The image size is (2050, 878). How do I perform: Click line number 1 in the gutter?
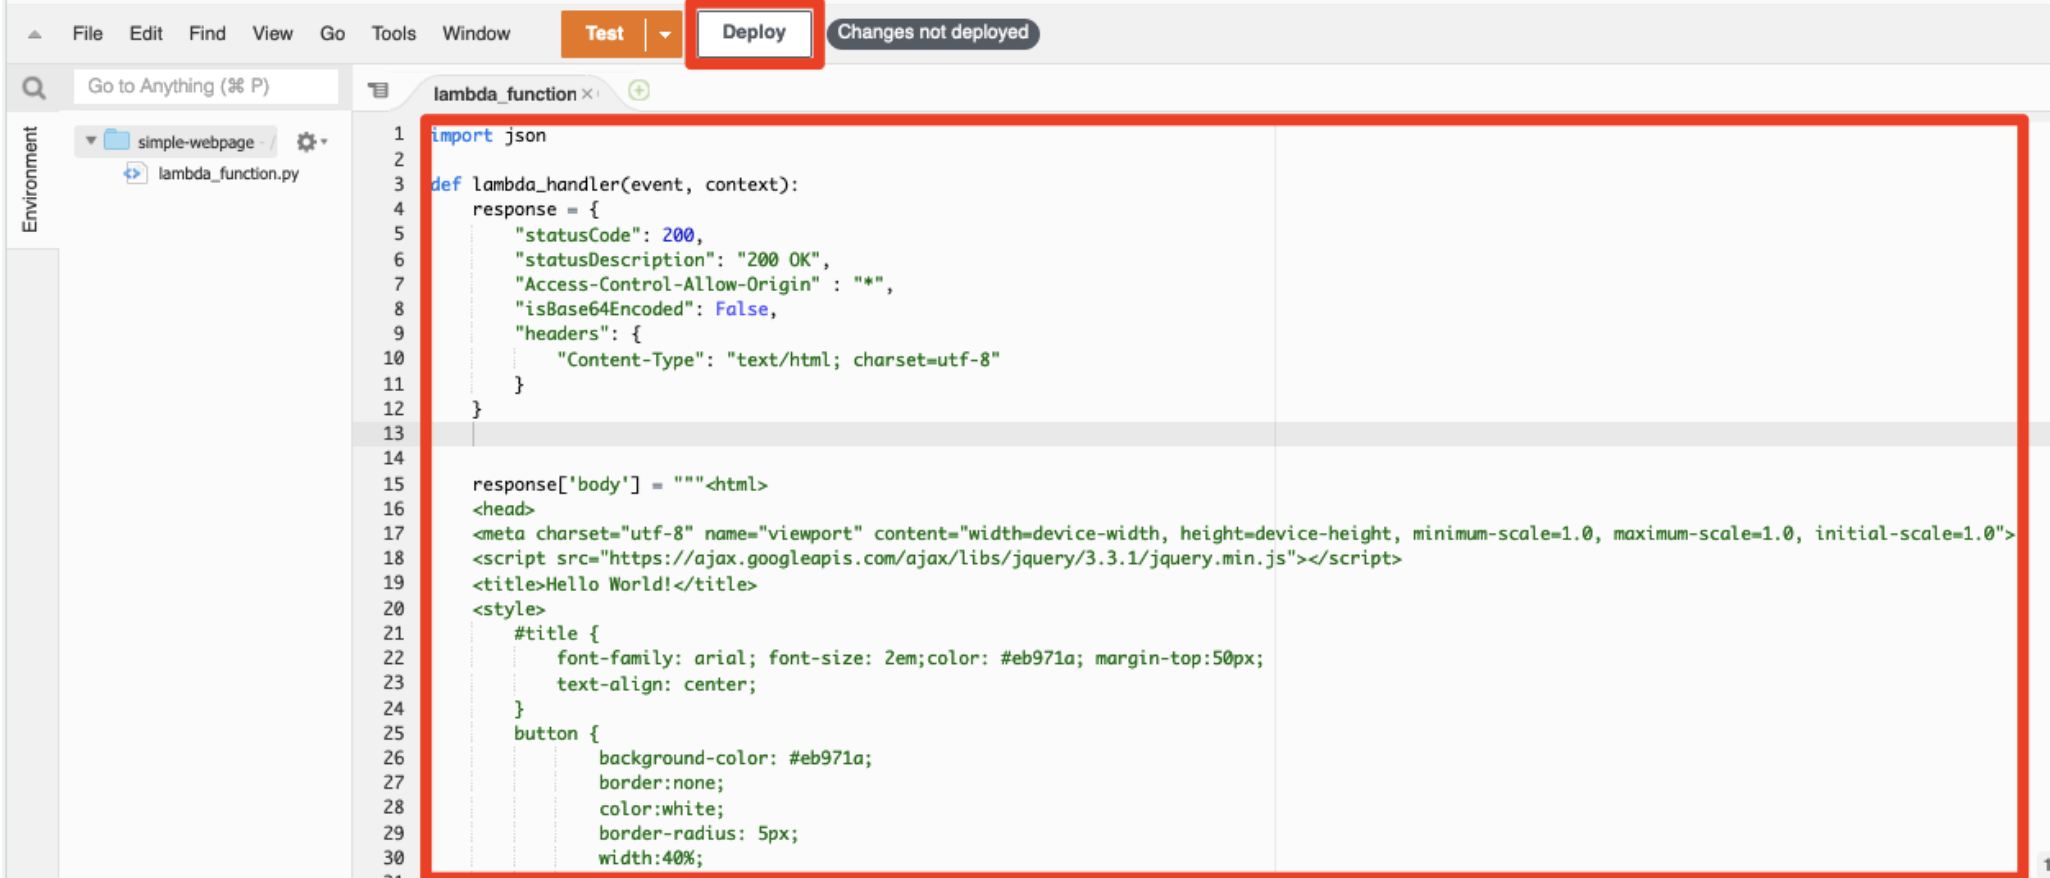click(399, 134)
